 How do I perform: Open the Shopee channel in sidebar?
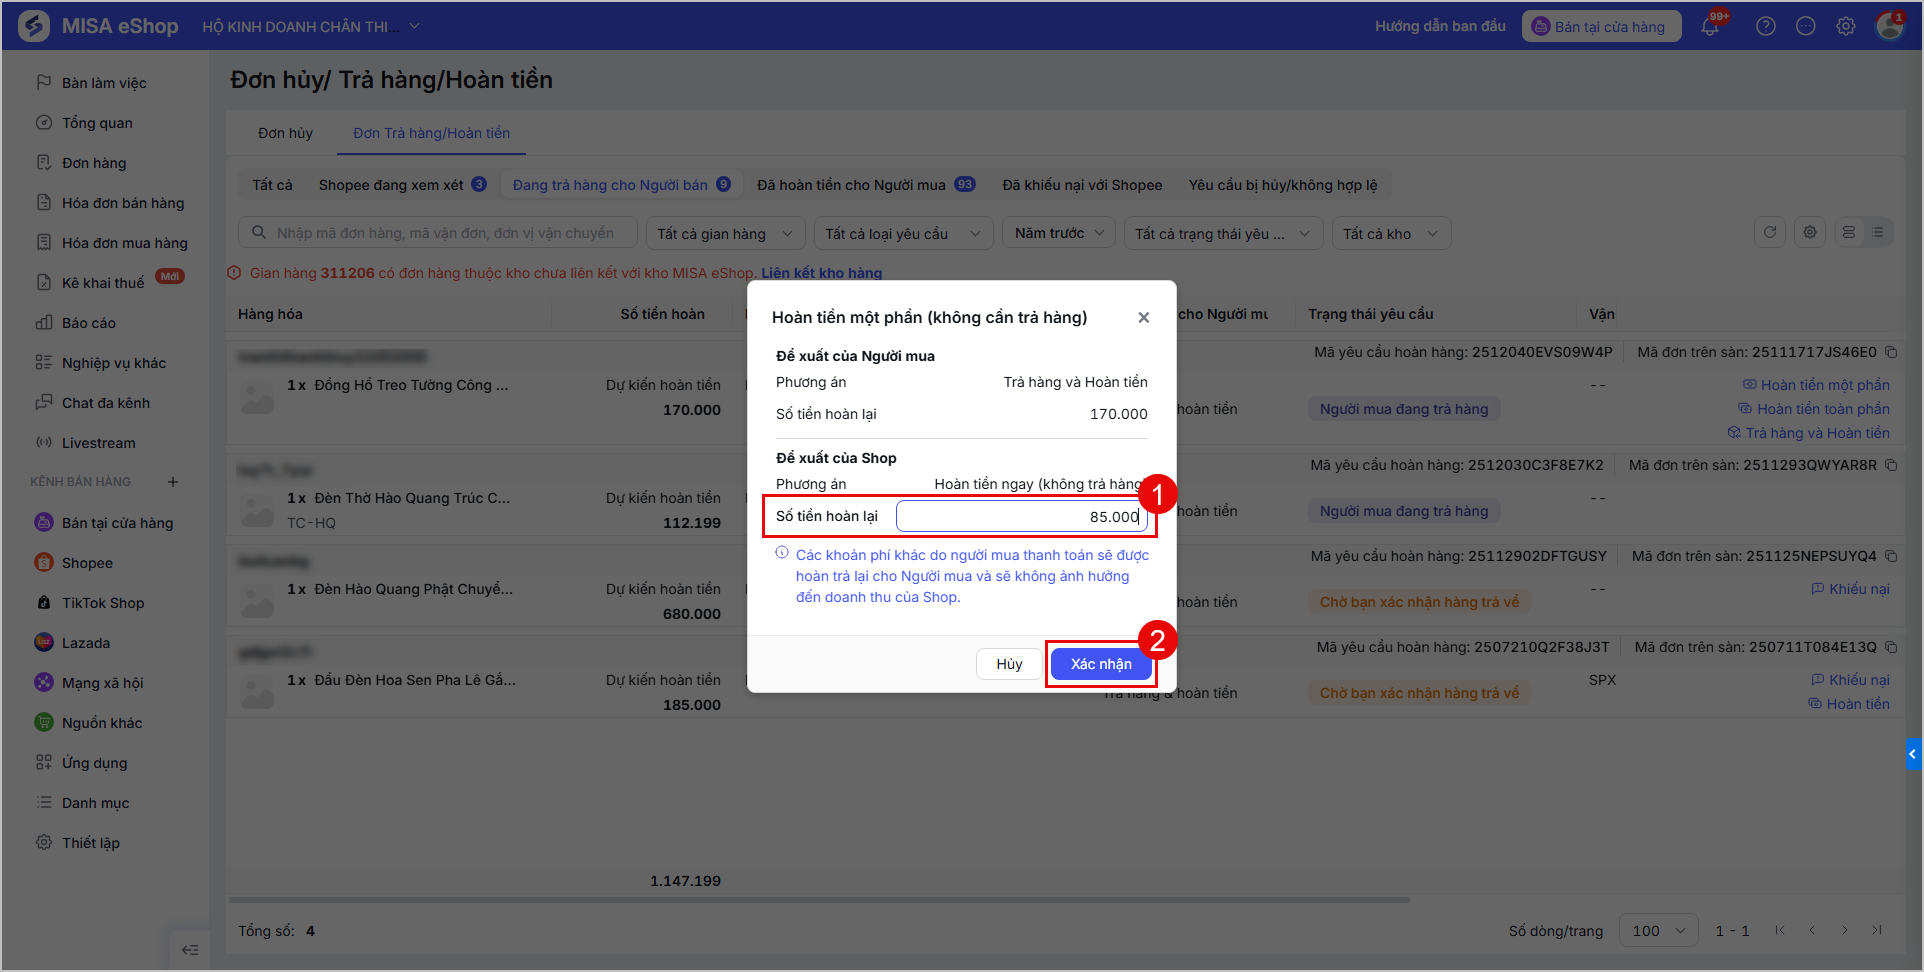pyautogui.click(x=87, y=563)
